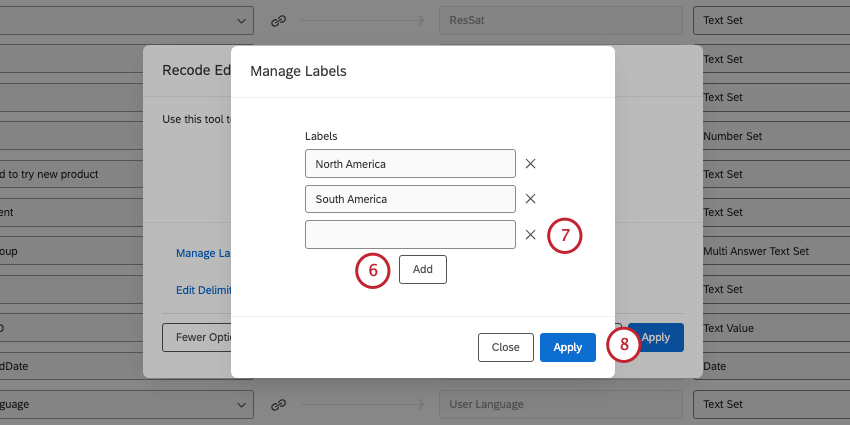
Task: Click the link icon beside User Language
Action: 279,404
